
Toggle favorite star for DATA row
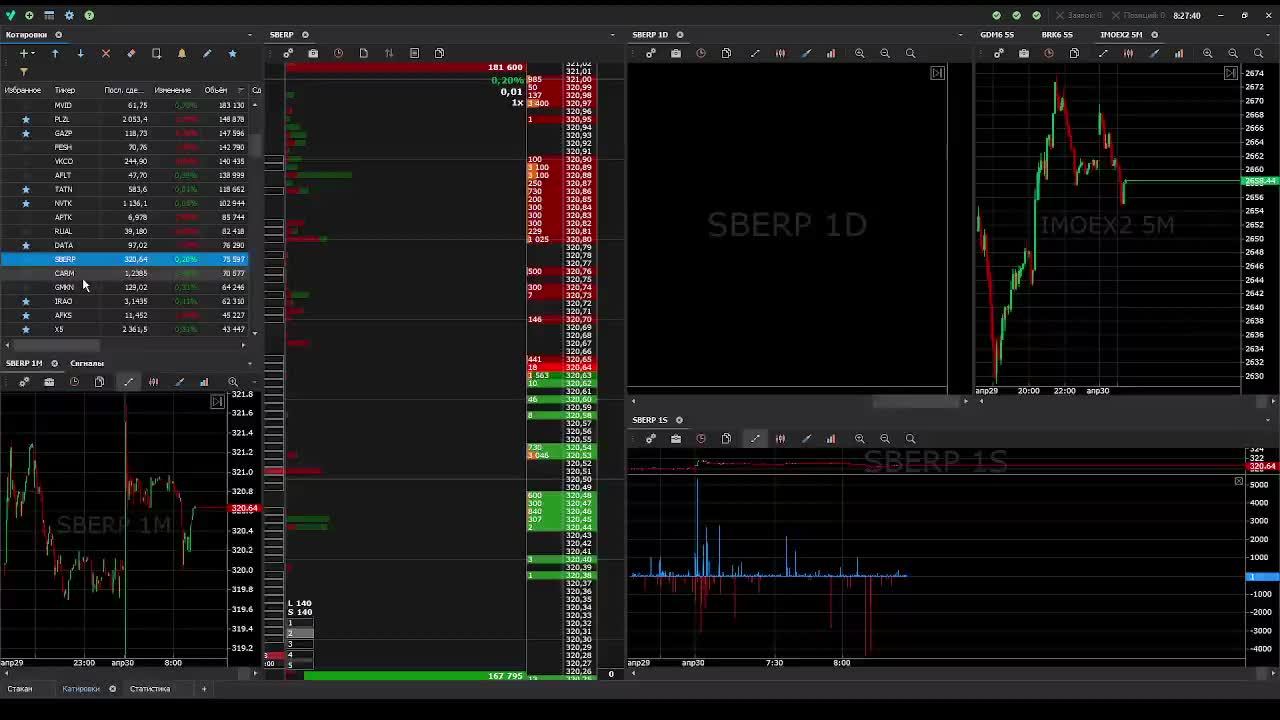[x=26, y=245]
